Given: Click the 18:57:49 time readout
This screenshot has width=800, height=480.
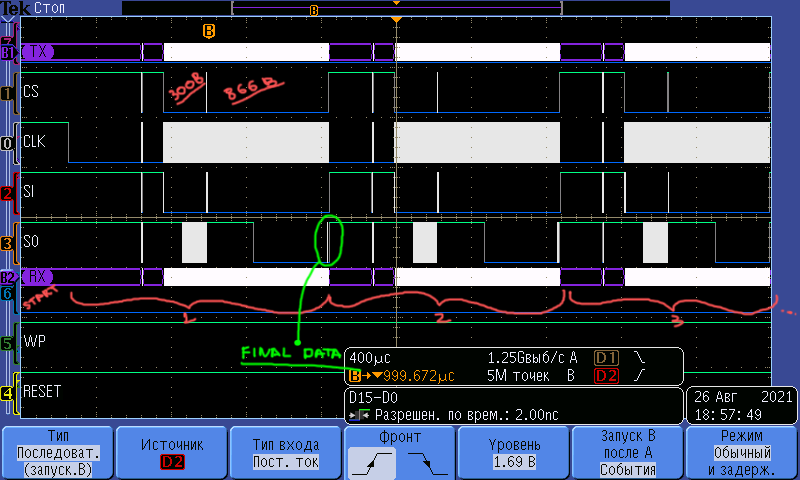Looking at the screenshot, I should (728, 415).
